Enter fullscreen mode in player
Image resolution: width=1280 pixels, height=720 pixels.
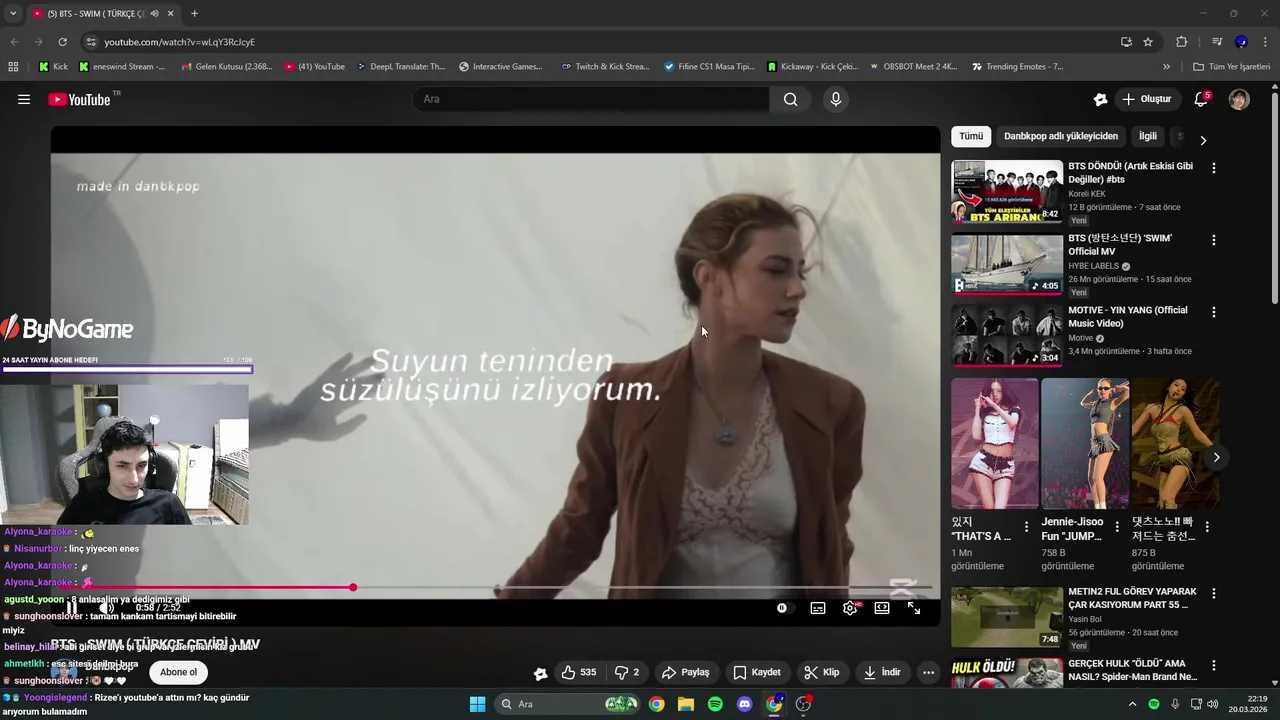point(914,608)
